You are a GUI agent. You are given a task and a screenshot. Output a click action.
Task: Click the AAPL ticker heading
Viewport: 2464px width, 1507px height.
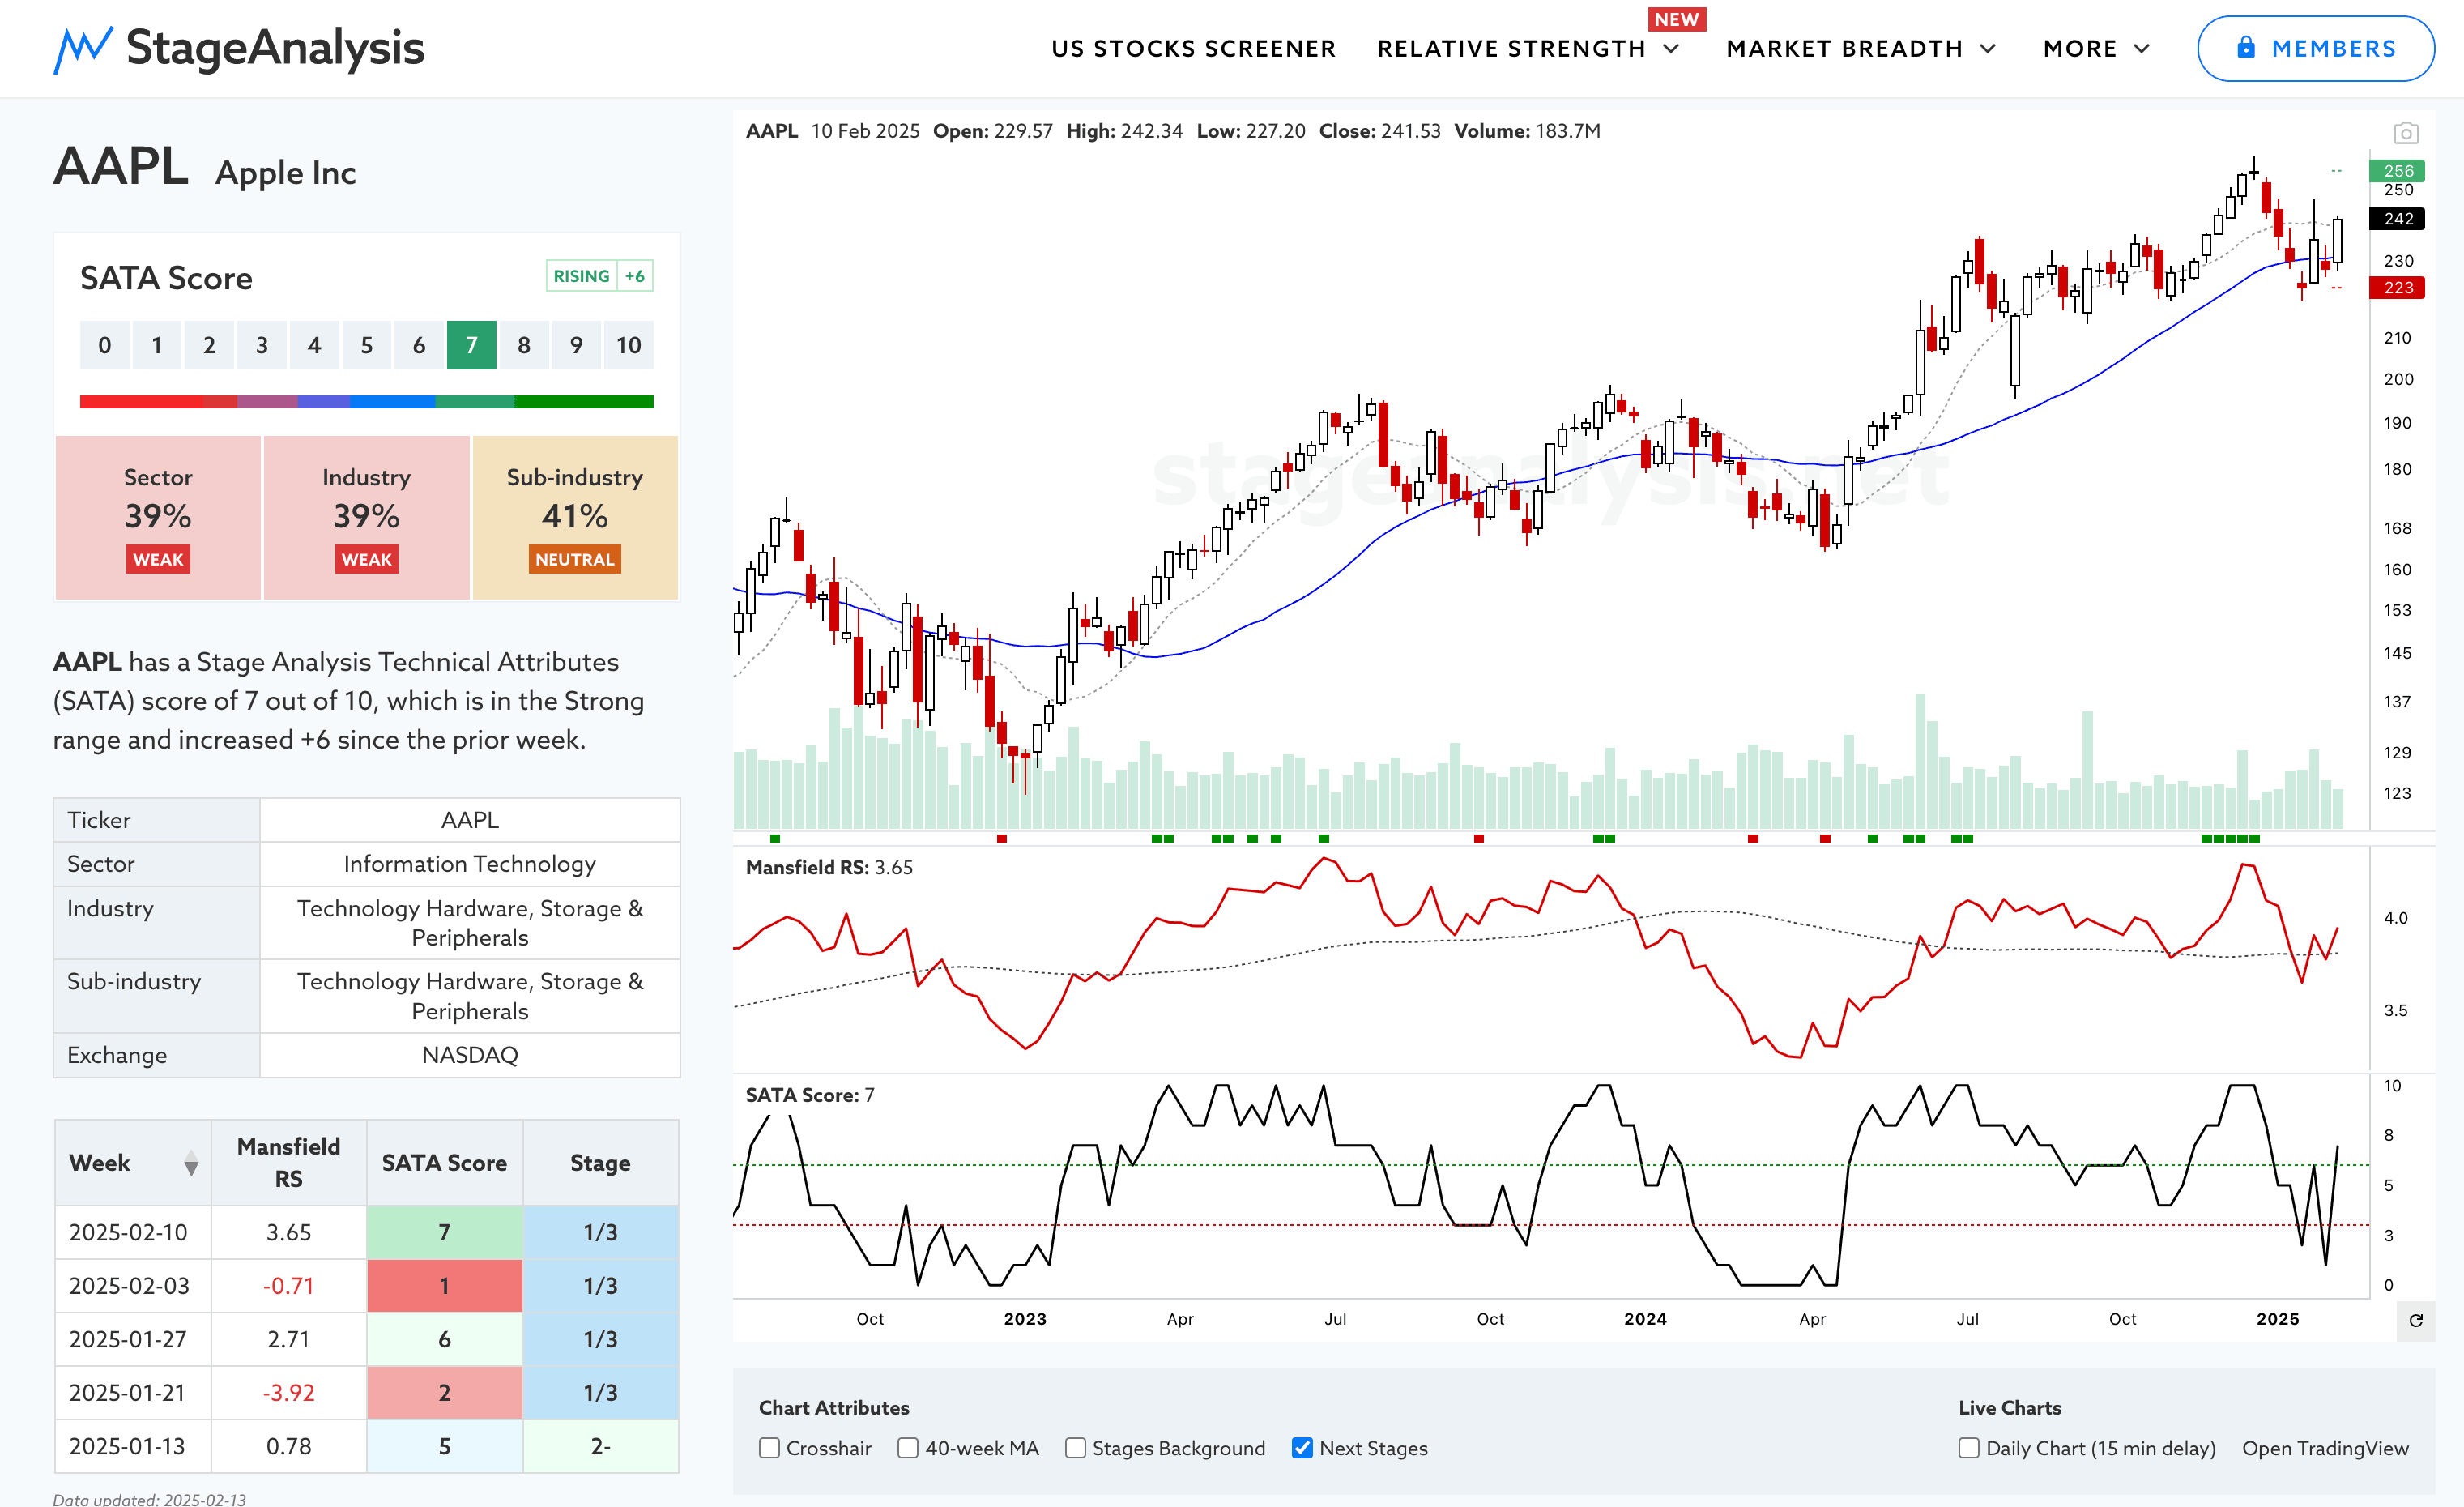(121, 166)
